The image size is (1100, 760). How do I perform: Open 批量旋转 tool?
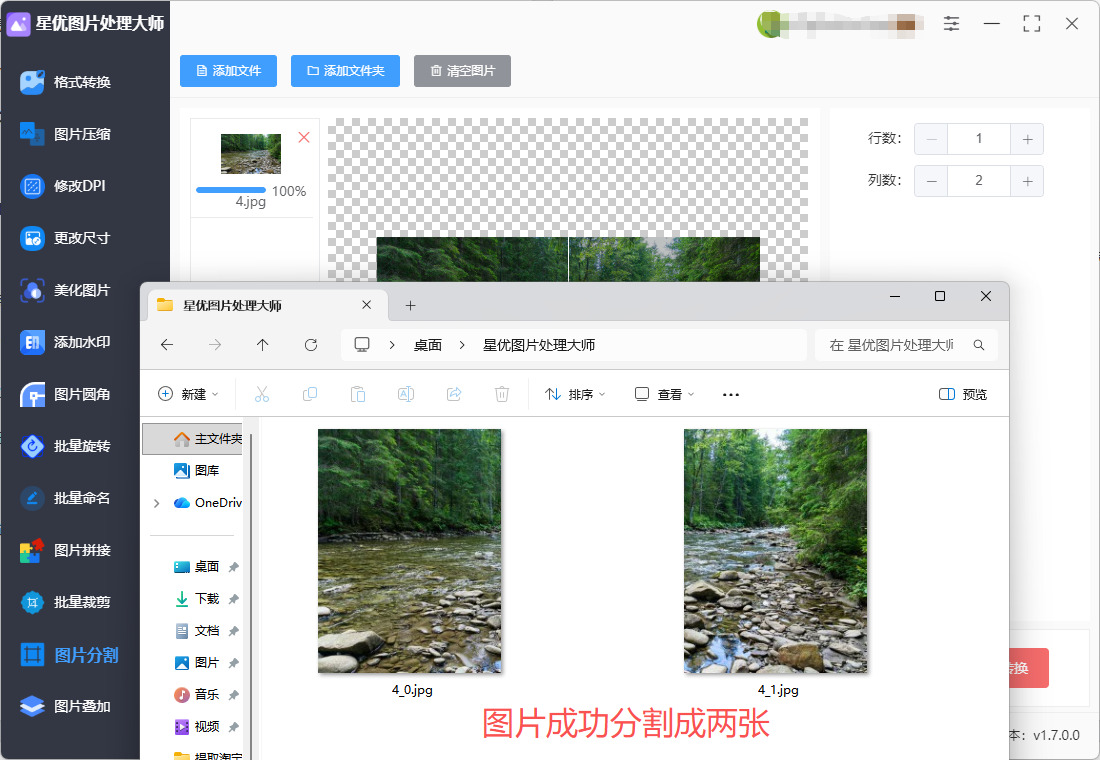tap(66, 446)
